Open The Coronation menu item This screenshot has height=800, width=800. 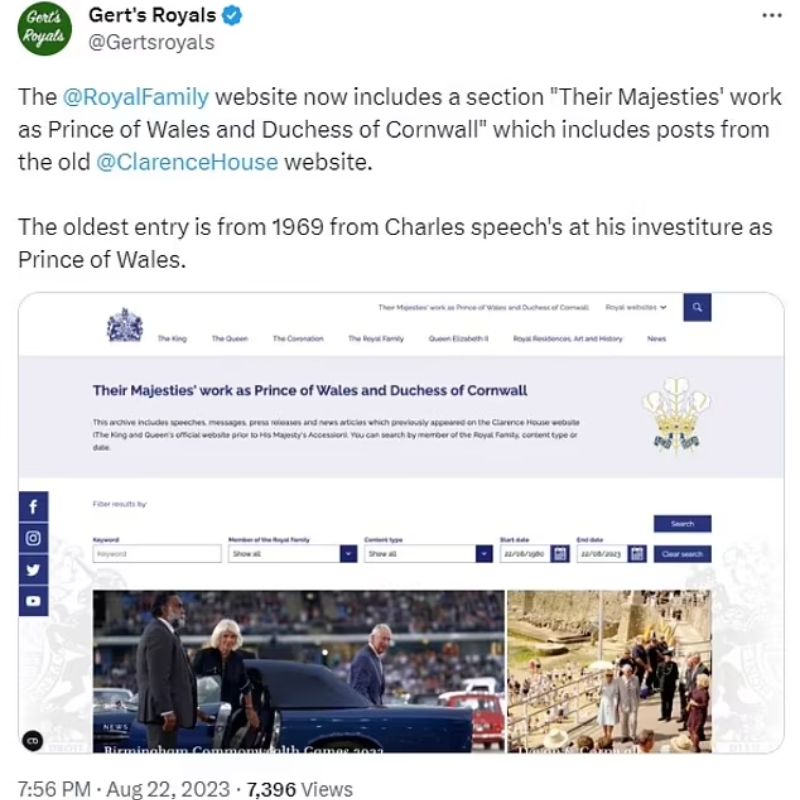[x=298, y=339]
